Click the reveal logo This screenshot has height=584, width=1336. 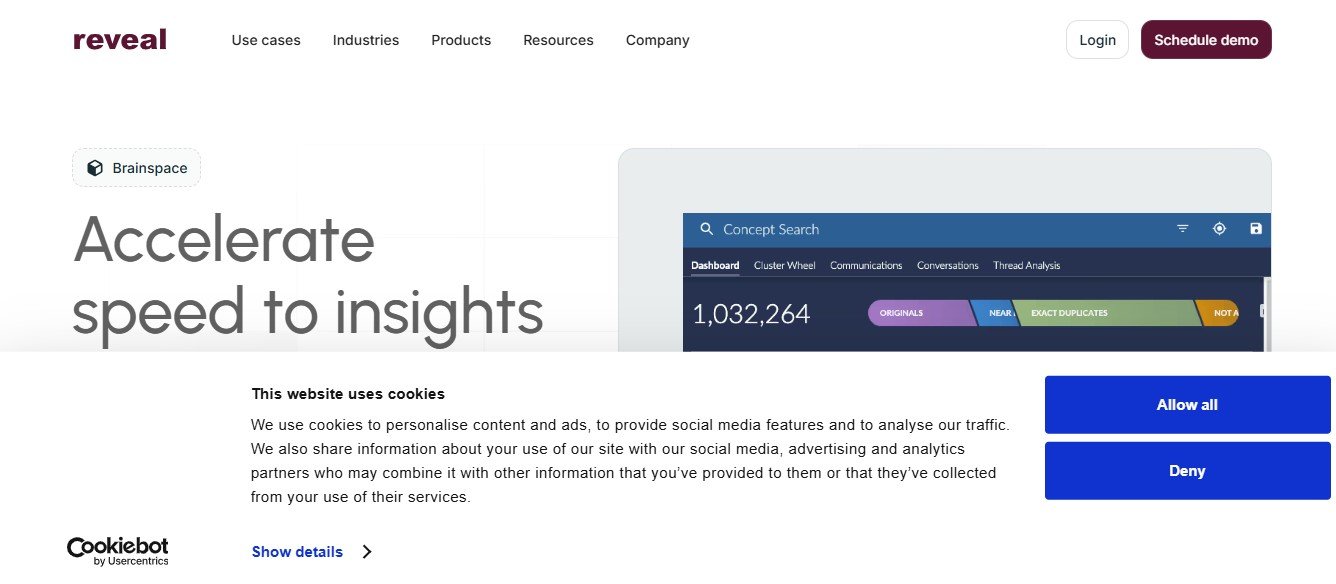pos(120,40)
